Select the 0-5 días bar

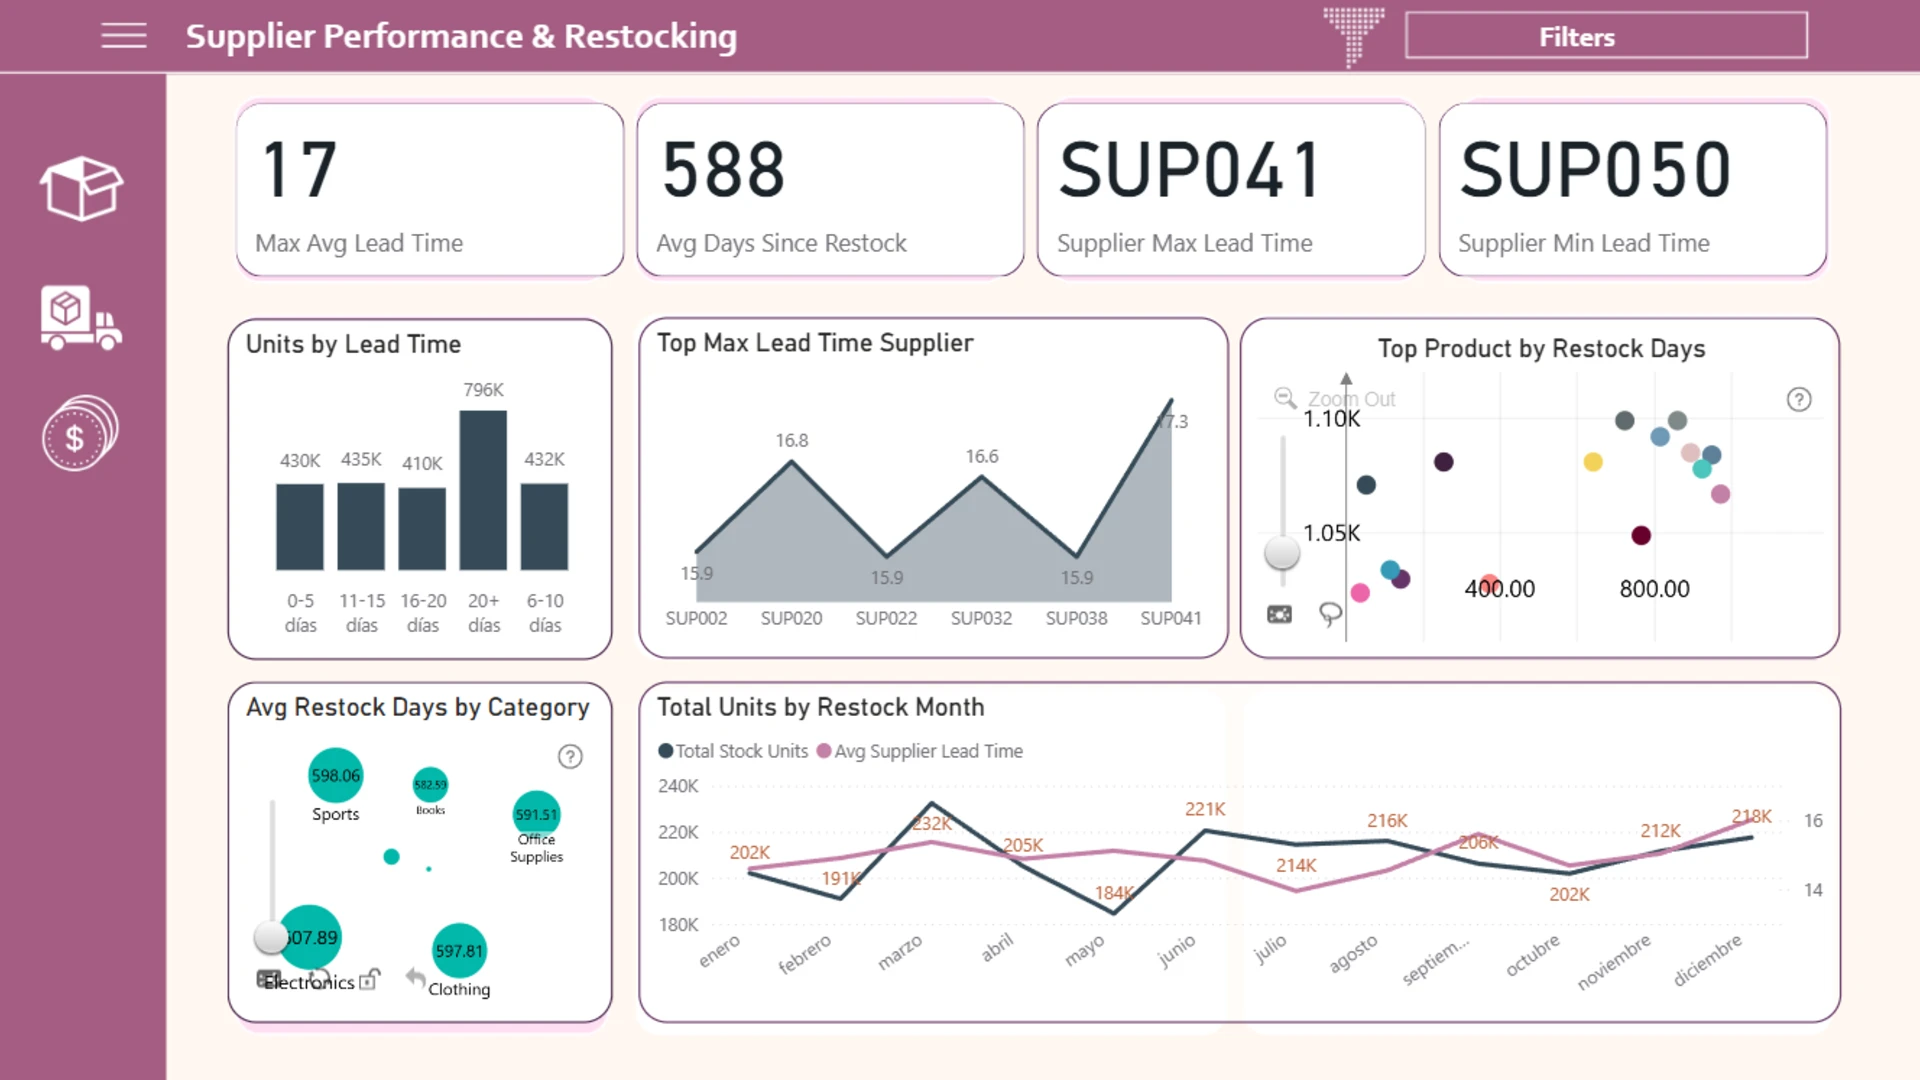tap(300, 527)
